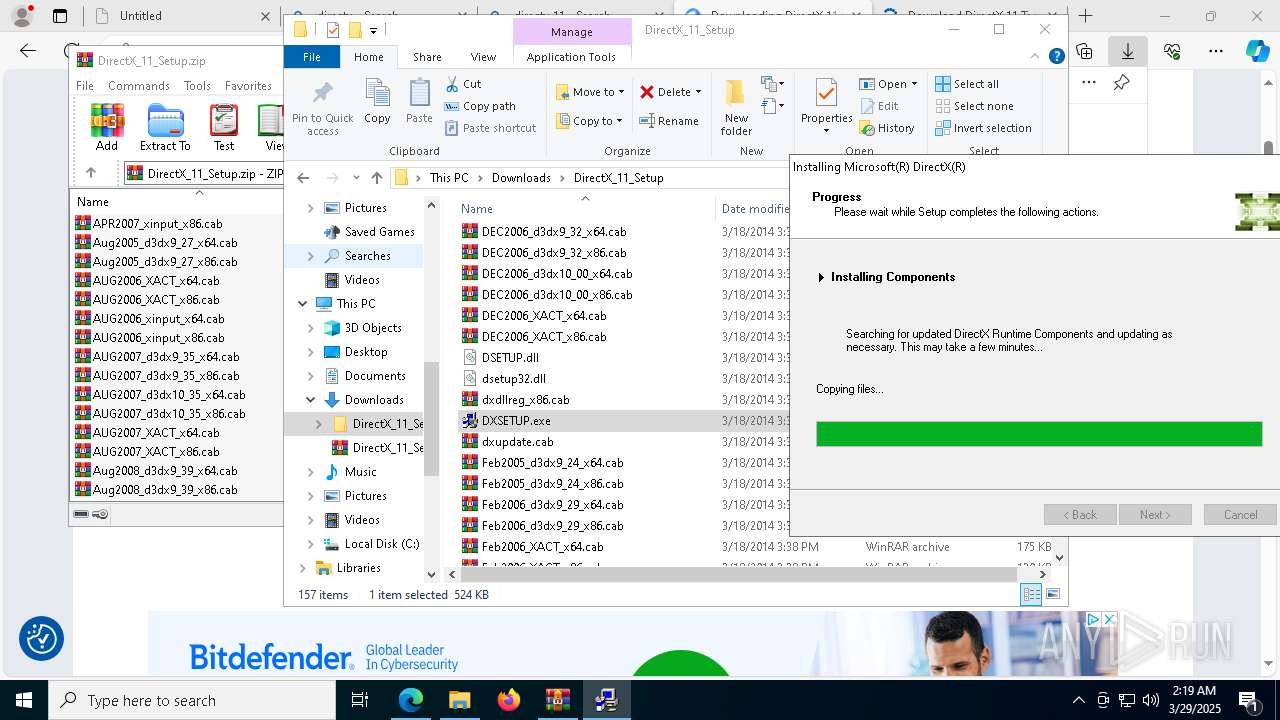Click Task View on the taskbar
The image size is (1280, 720).
(360, 700)
